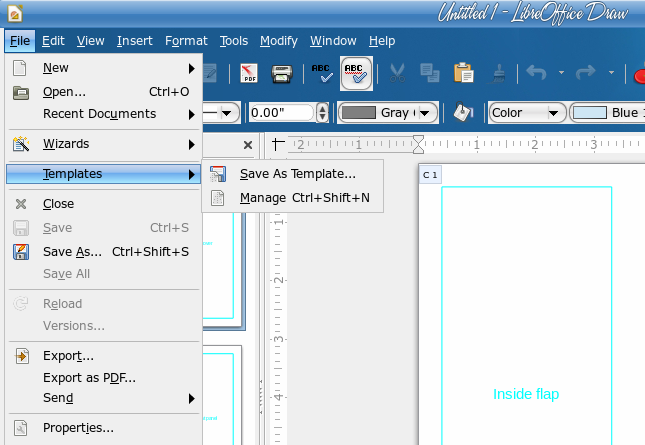The image size is (645, 445).
Task: Click the horizontal ruler indent marker
Action: (x=418, y=144)
